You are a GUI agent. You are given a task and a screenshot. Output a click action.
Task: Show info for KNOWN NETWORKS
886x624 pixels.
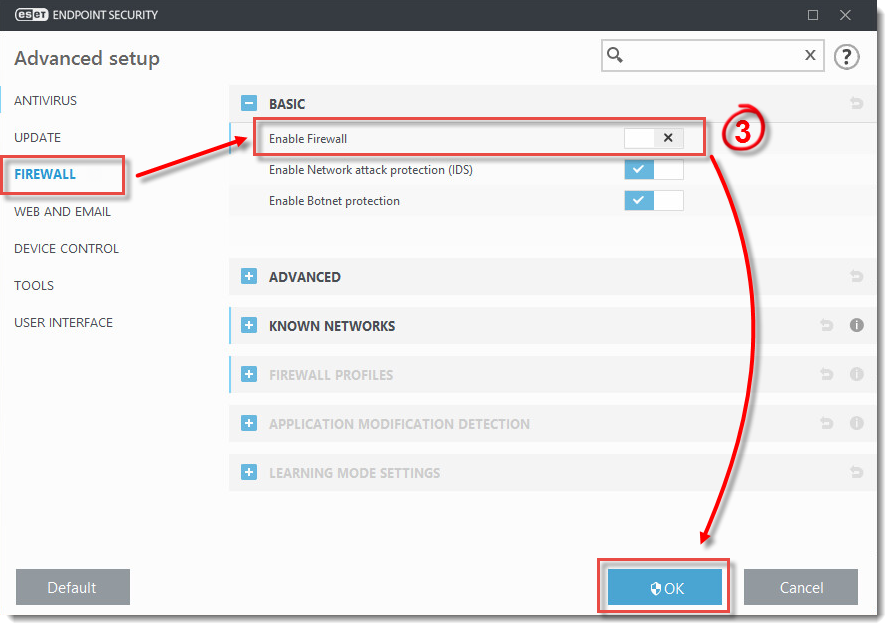pos(856,325)
